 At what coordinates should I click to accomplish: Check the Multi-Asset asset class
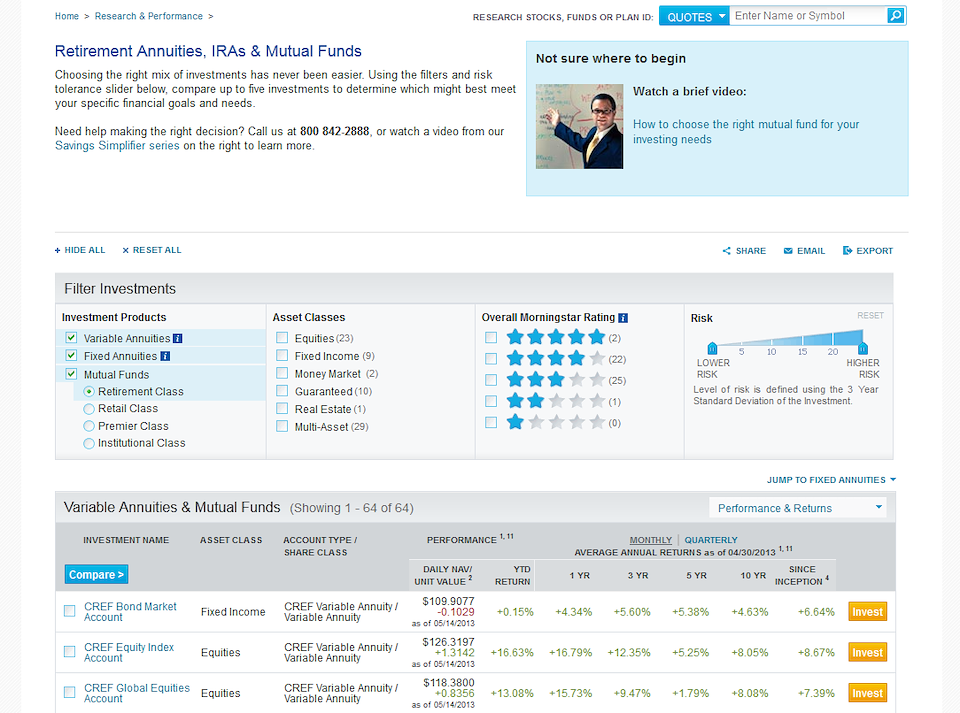point(282,427)
